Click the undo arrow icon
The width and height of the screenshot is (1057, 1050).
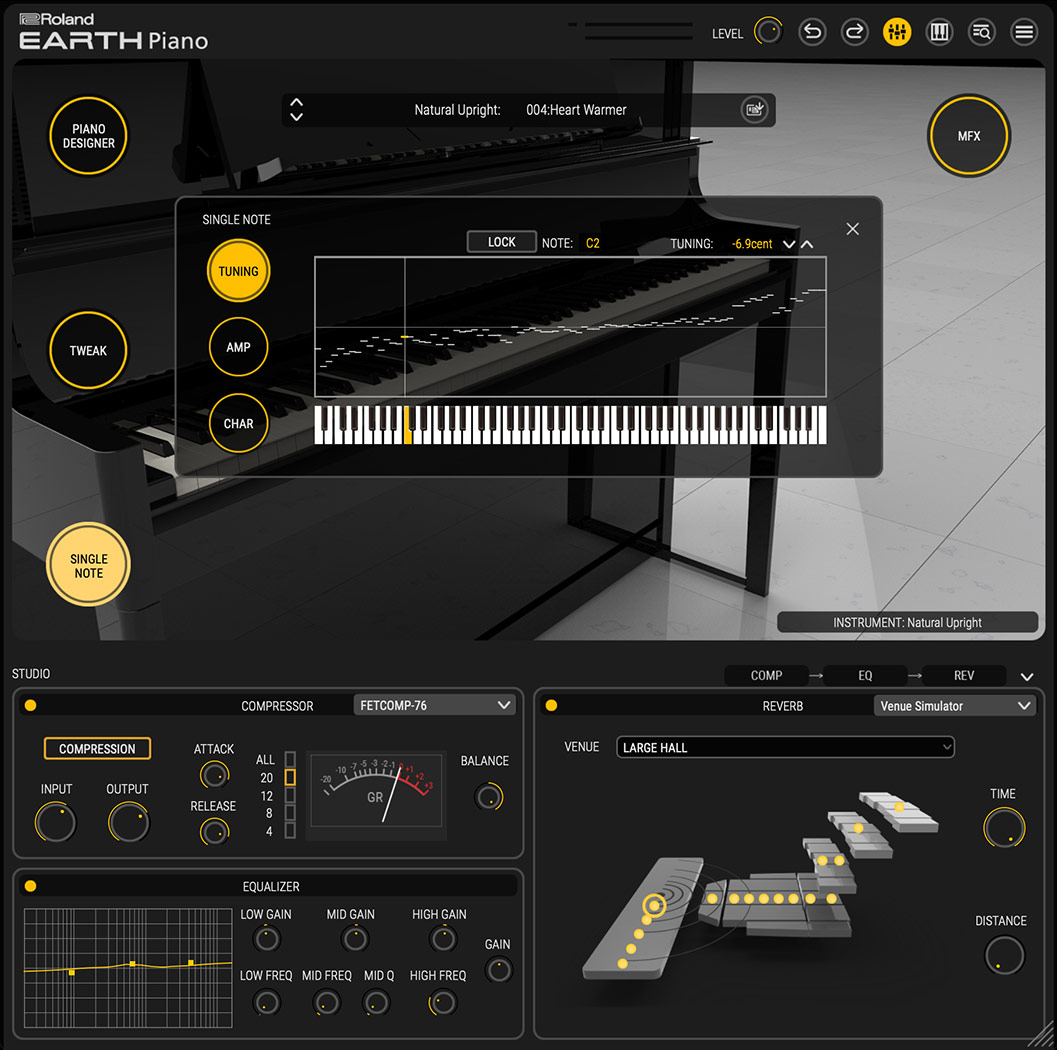point(812,32)
